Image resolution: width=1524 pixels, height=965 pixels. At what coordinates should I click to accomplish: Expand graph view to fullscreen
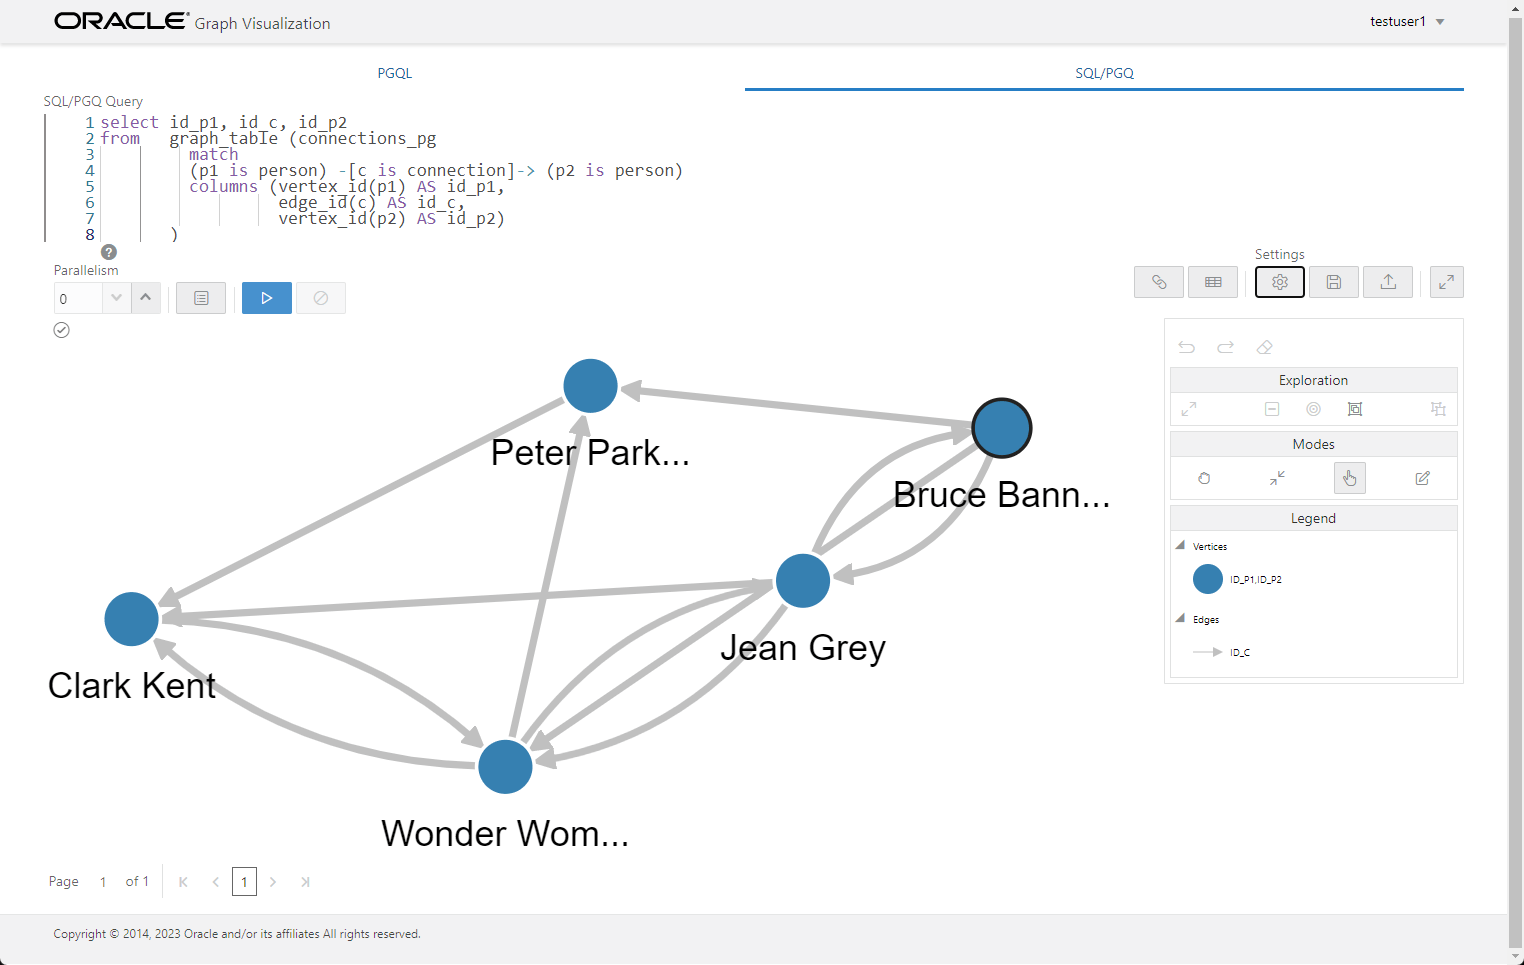coord(1447,282)
